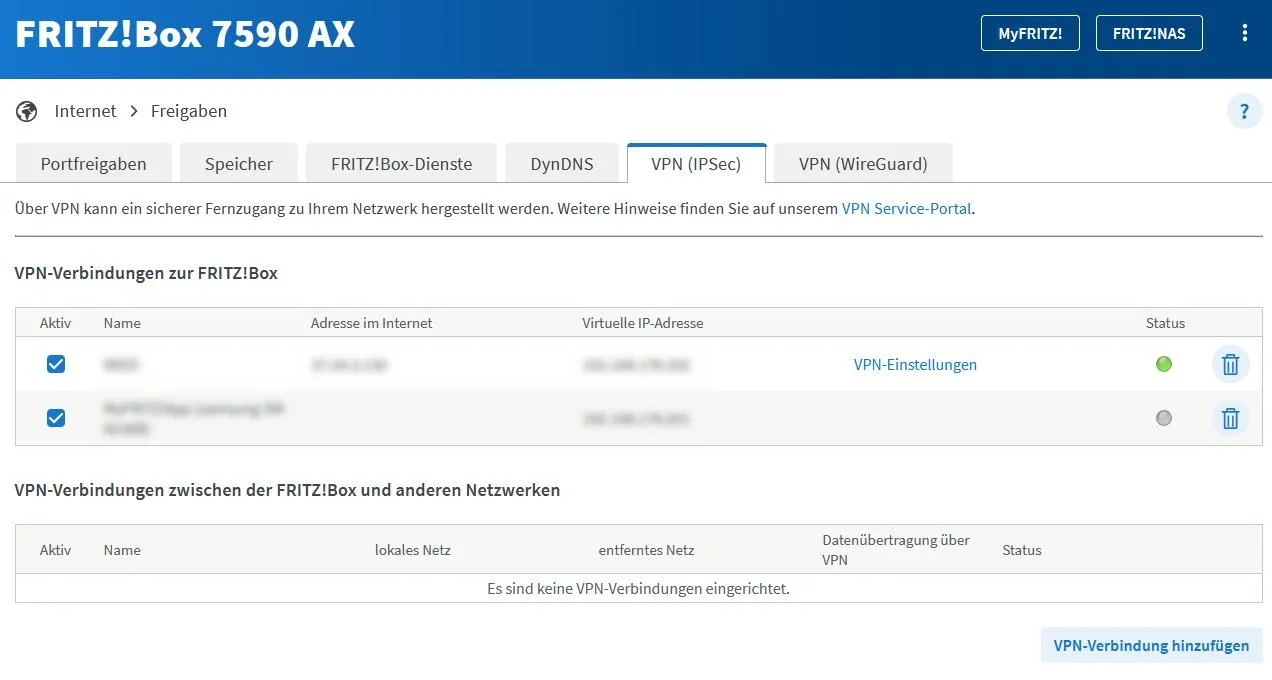Uncheck Aktiv for the gray-status VPN row
The width and height of the screenshot is (1272, 680).
56,418
